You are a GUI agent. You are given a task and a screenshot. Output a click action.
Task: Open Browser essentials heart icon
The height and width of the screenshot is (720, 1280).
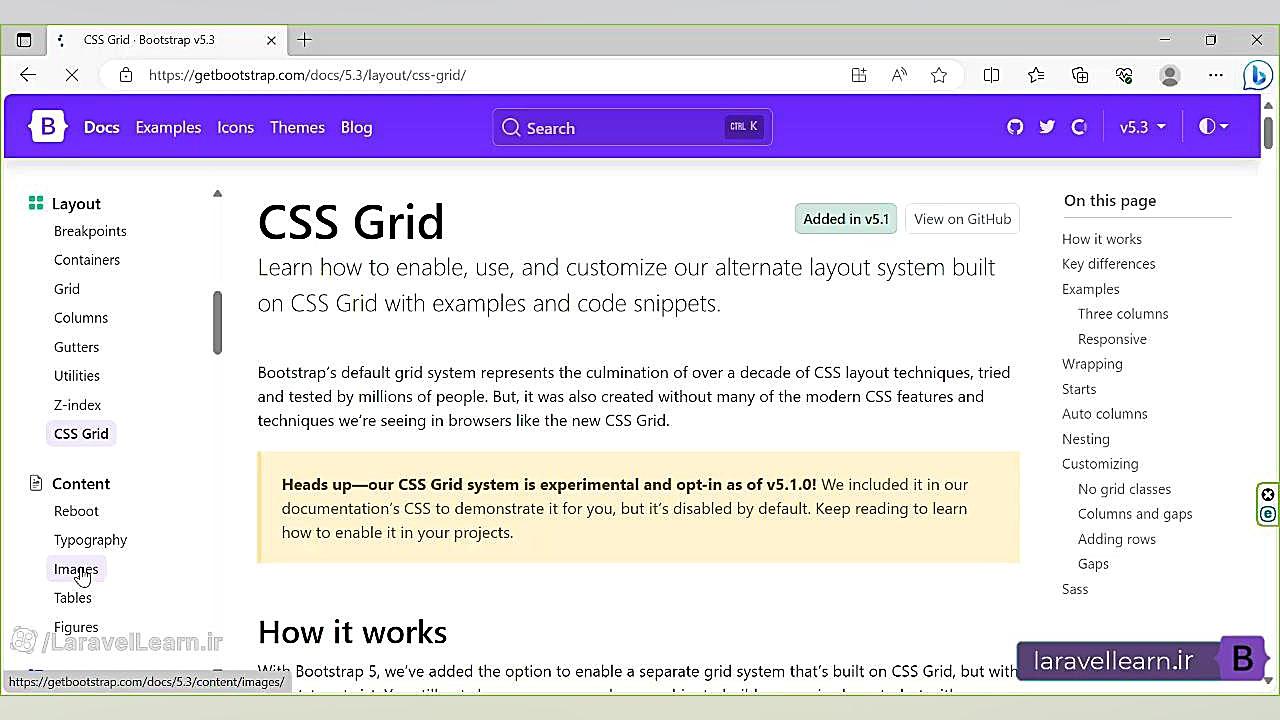(1124, 75)
